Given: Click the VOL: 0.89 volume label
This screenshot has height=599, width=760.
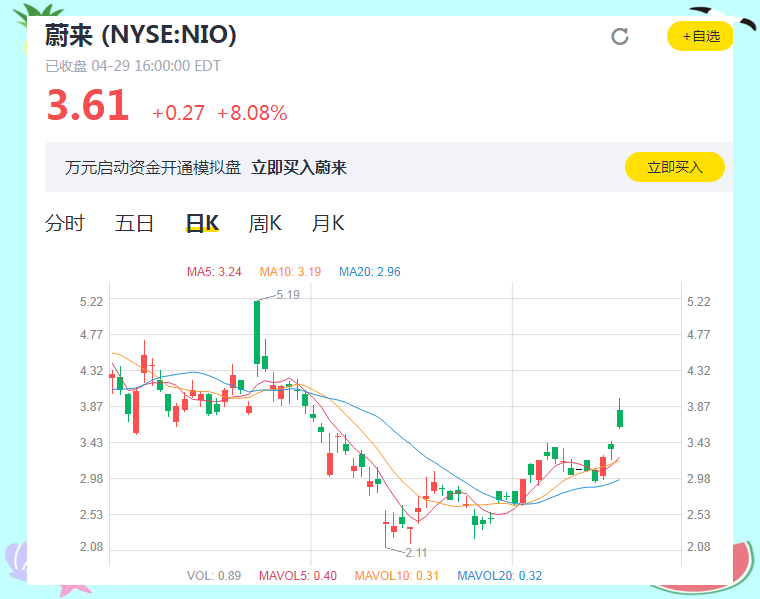Looking at the screenshot, I should coord(214,576).
